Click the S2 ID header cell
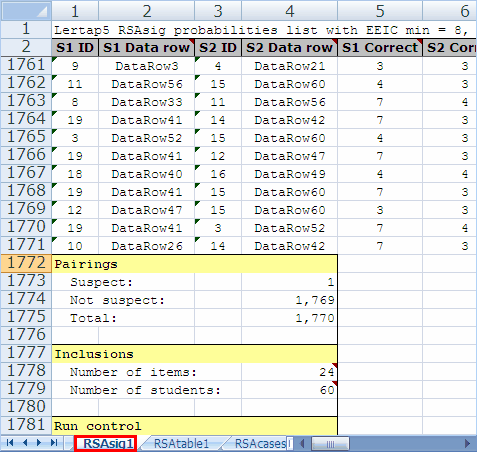This screenshot has height=452, width=477. (218, 47)
